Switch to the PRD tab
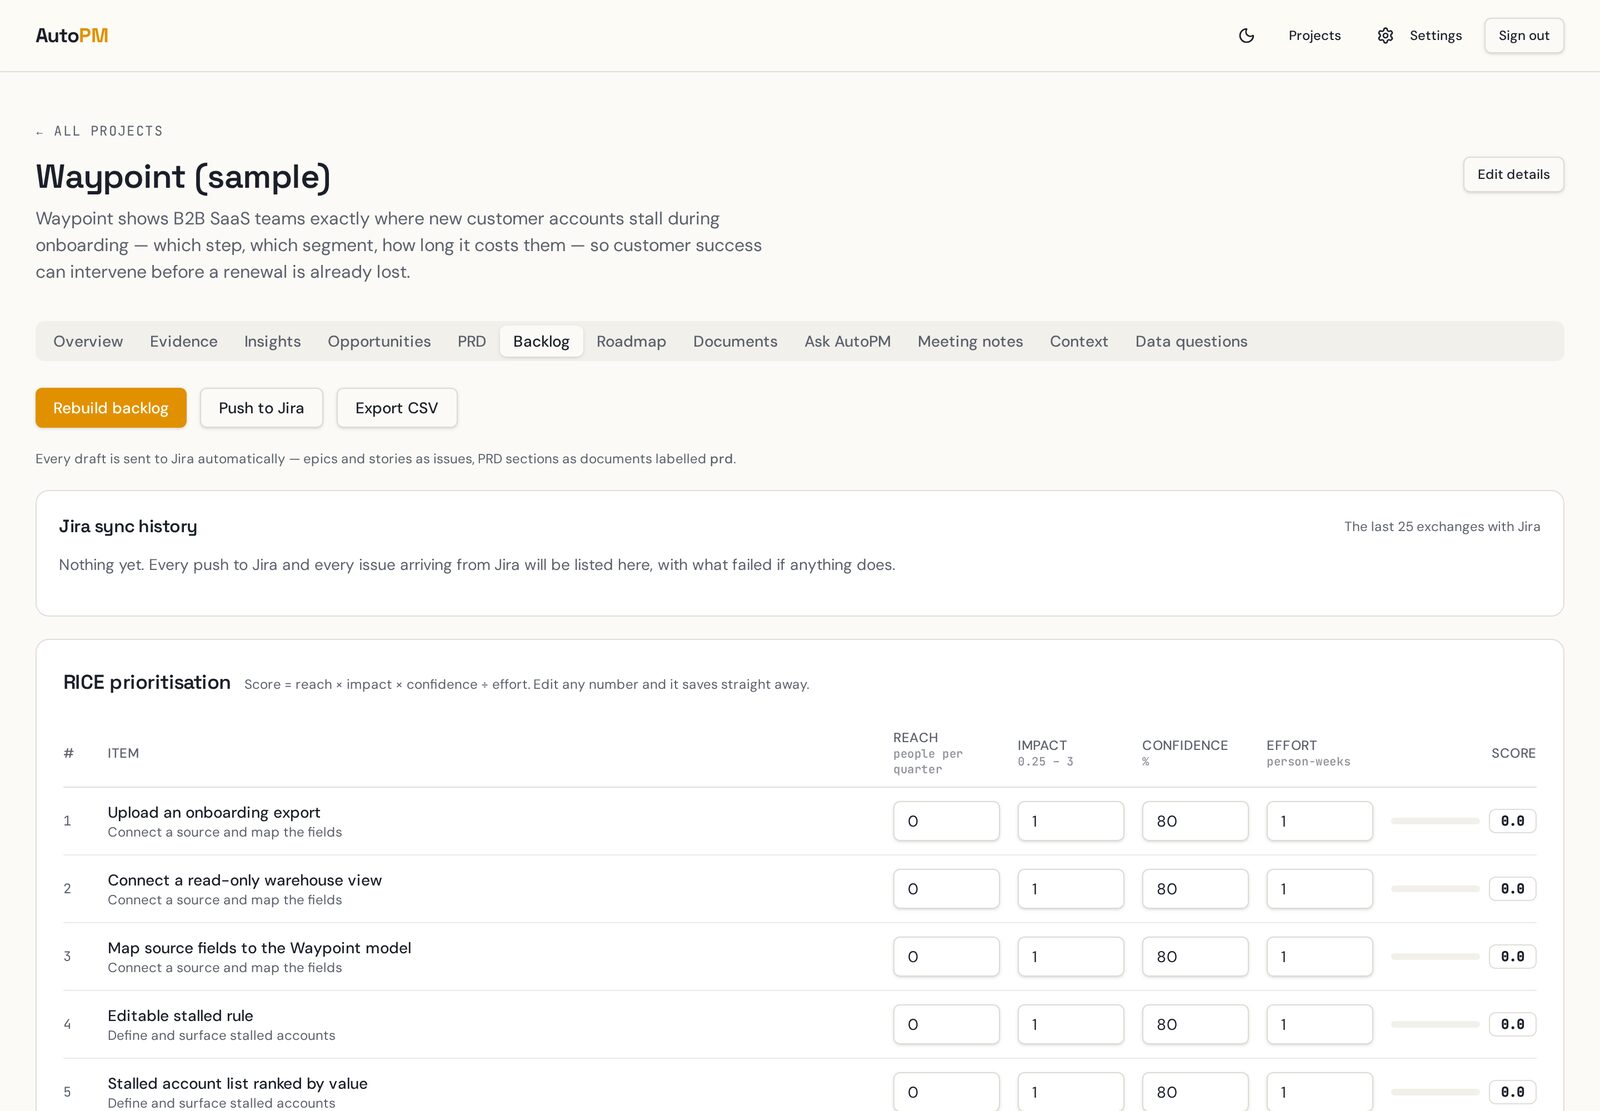Image resolution: width=1600 pixels, height=1111 pixels. [472, 341]
